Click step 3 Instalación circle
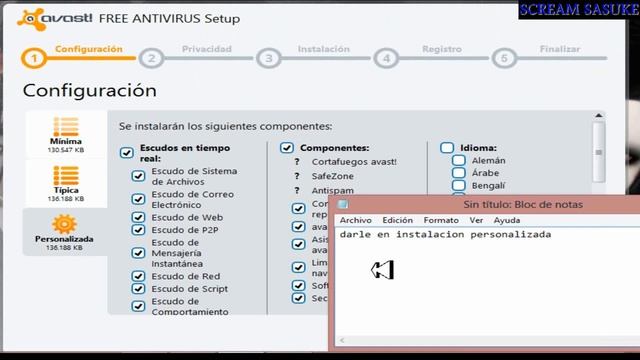This screenshot has height=360, width=640. point(269,58)
